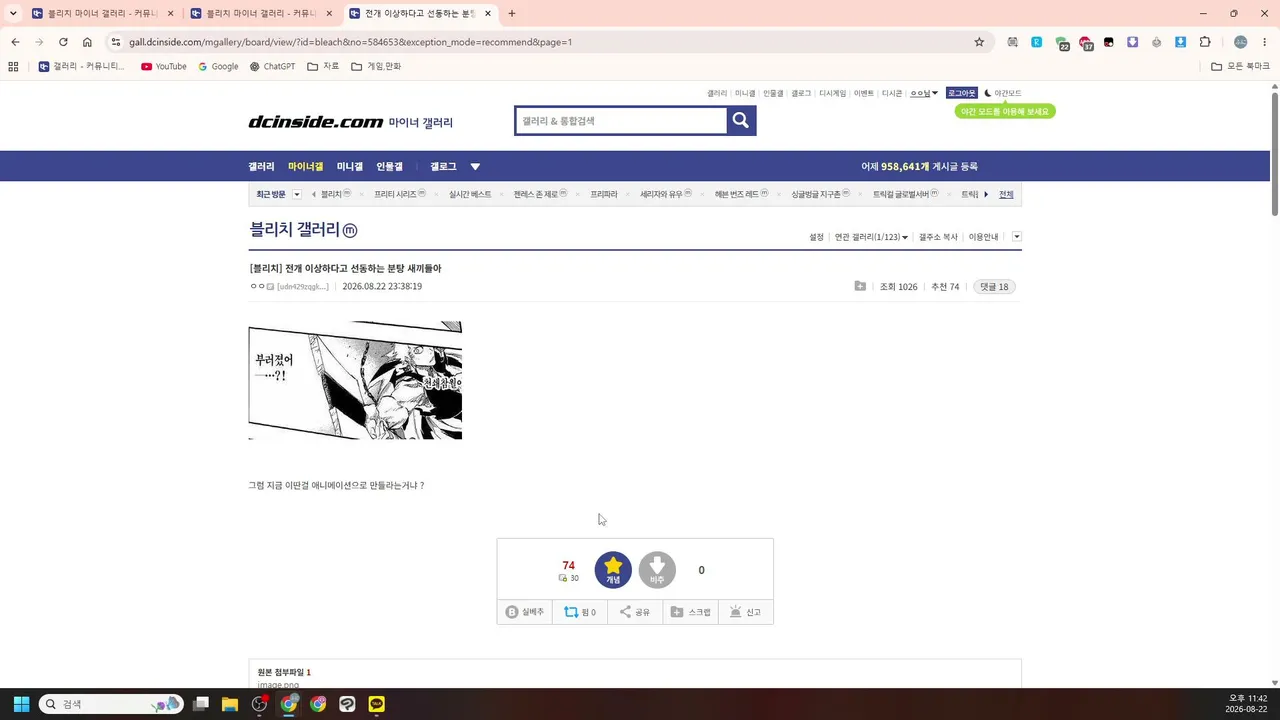Screen dimensions: 1280x720
Task: Open 프리티 시리즈 in the recent visits bar
Action: click(400, 194)
